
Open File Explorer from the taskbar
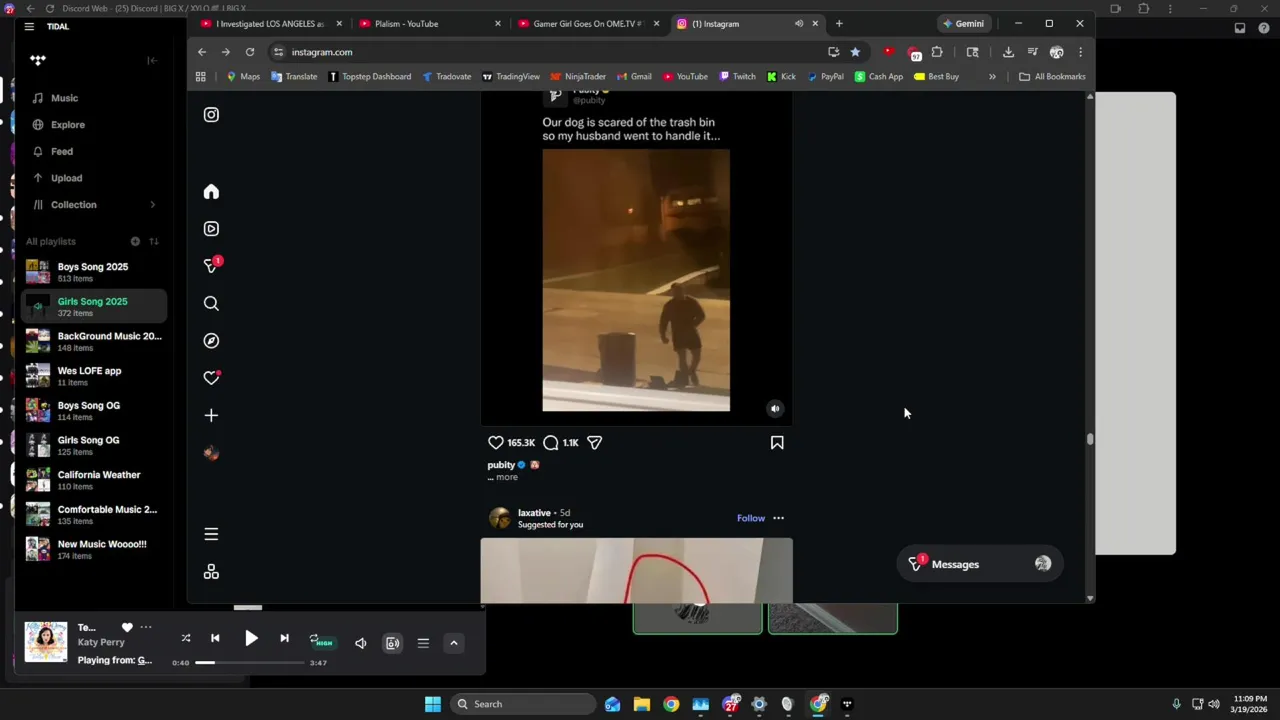click(x=641, y=704)
